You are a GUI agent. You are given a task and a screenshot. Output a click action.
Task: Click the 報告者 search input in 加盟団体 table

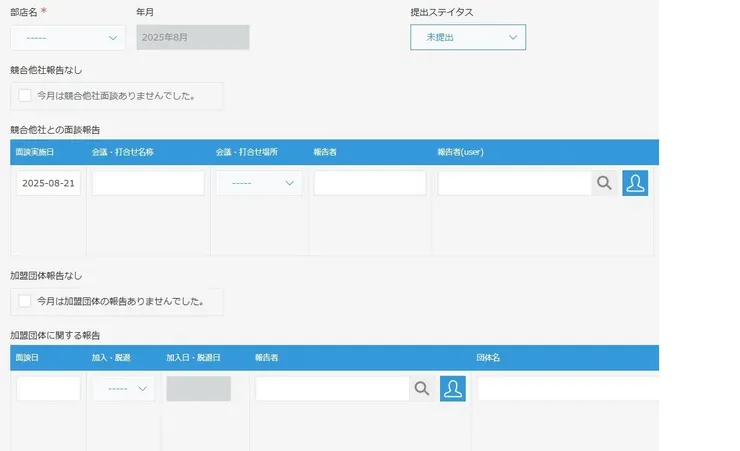[x=332, y=389]
